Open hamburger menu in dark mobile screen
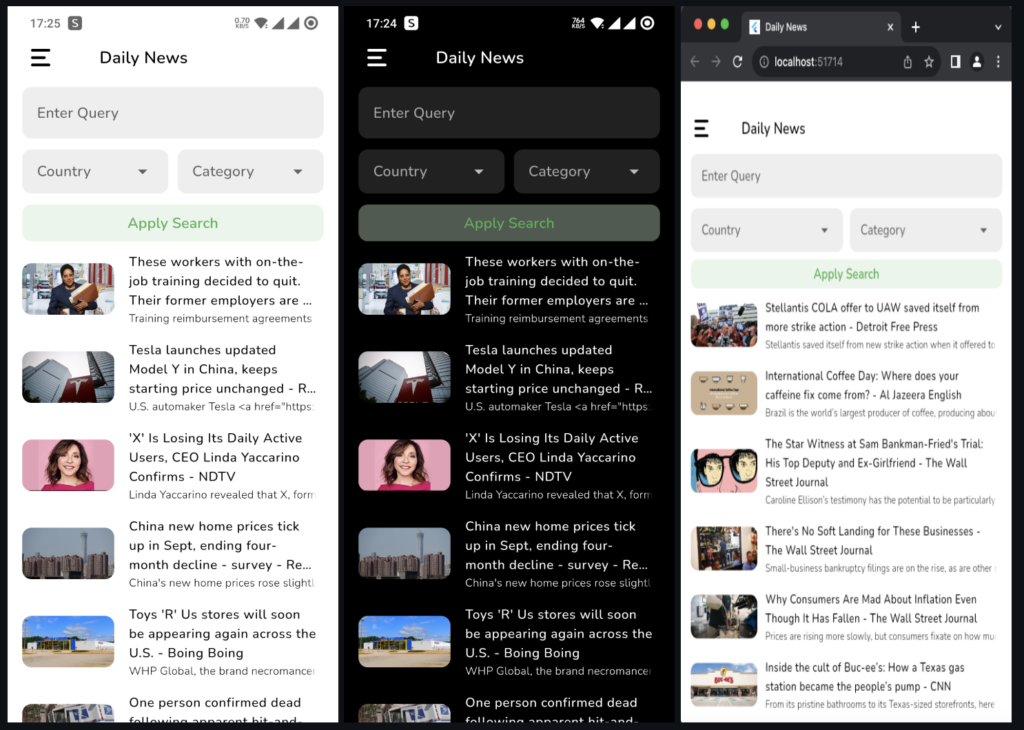This screenshot has width=1024, height=730. tap(377, 57)
